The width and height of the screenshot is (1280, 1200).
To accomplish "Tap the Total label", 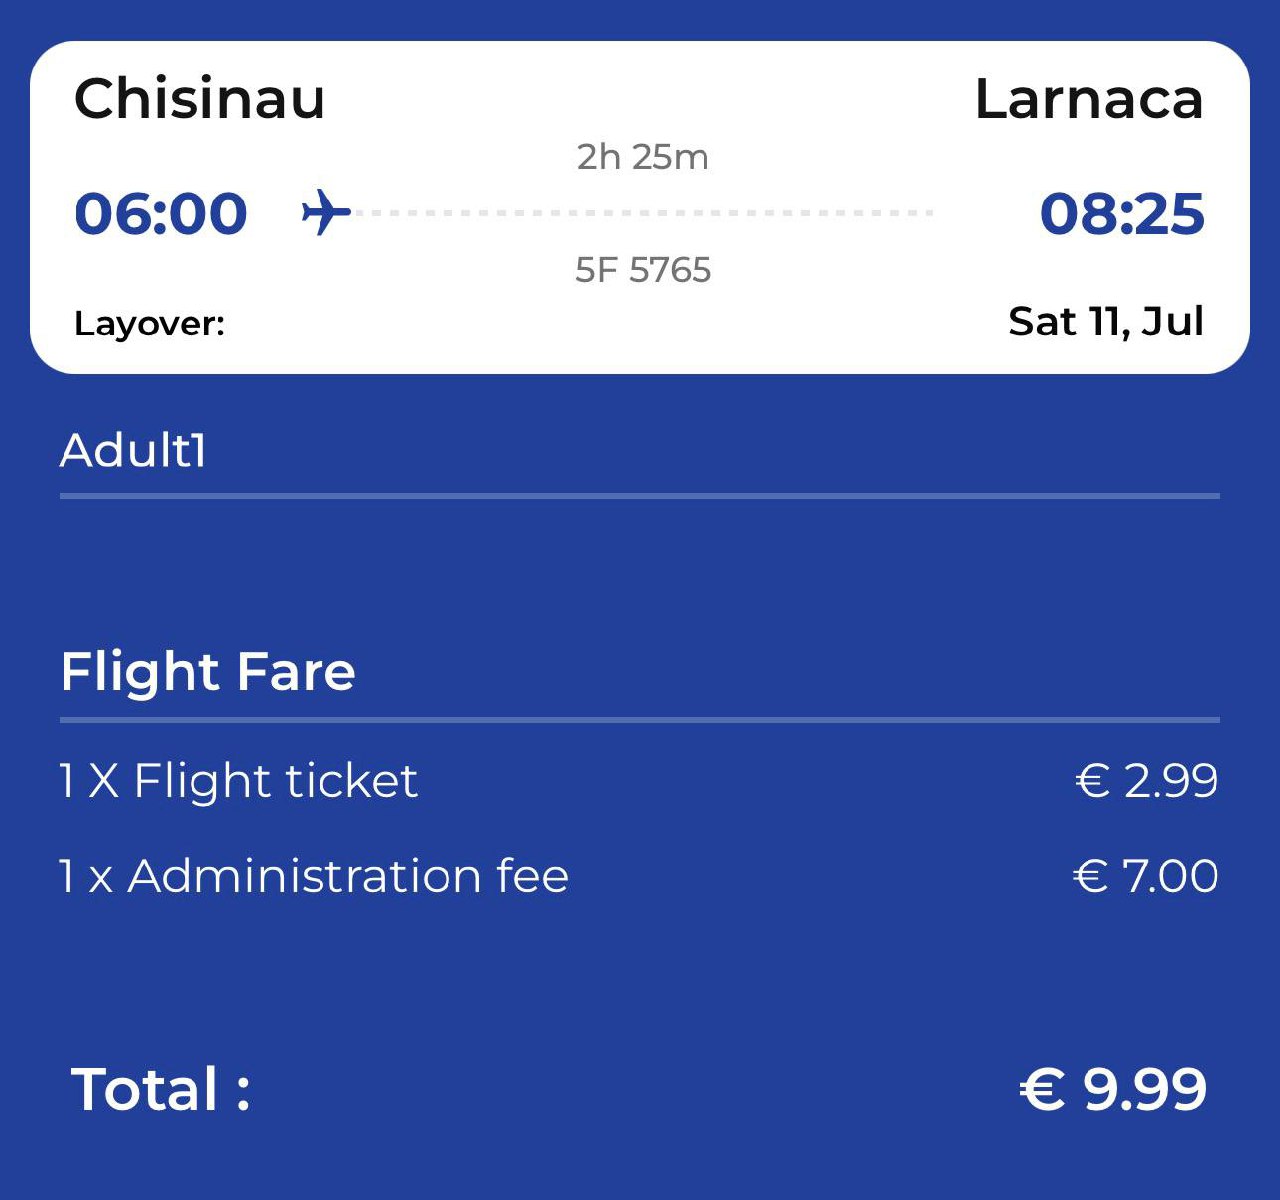I will 160,1089.
